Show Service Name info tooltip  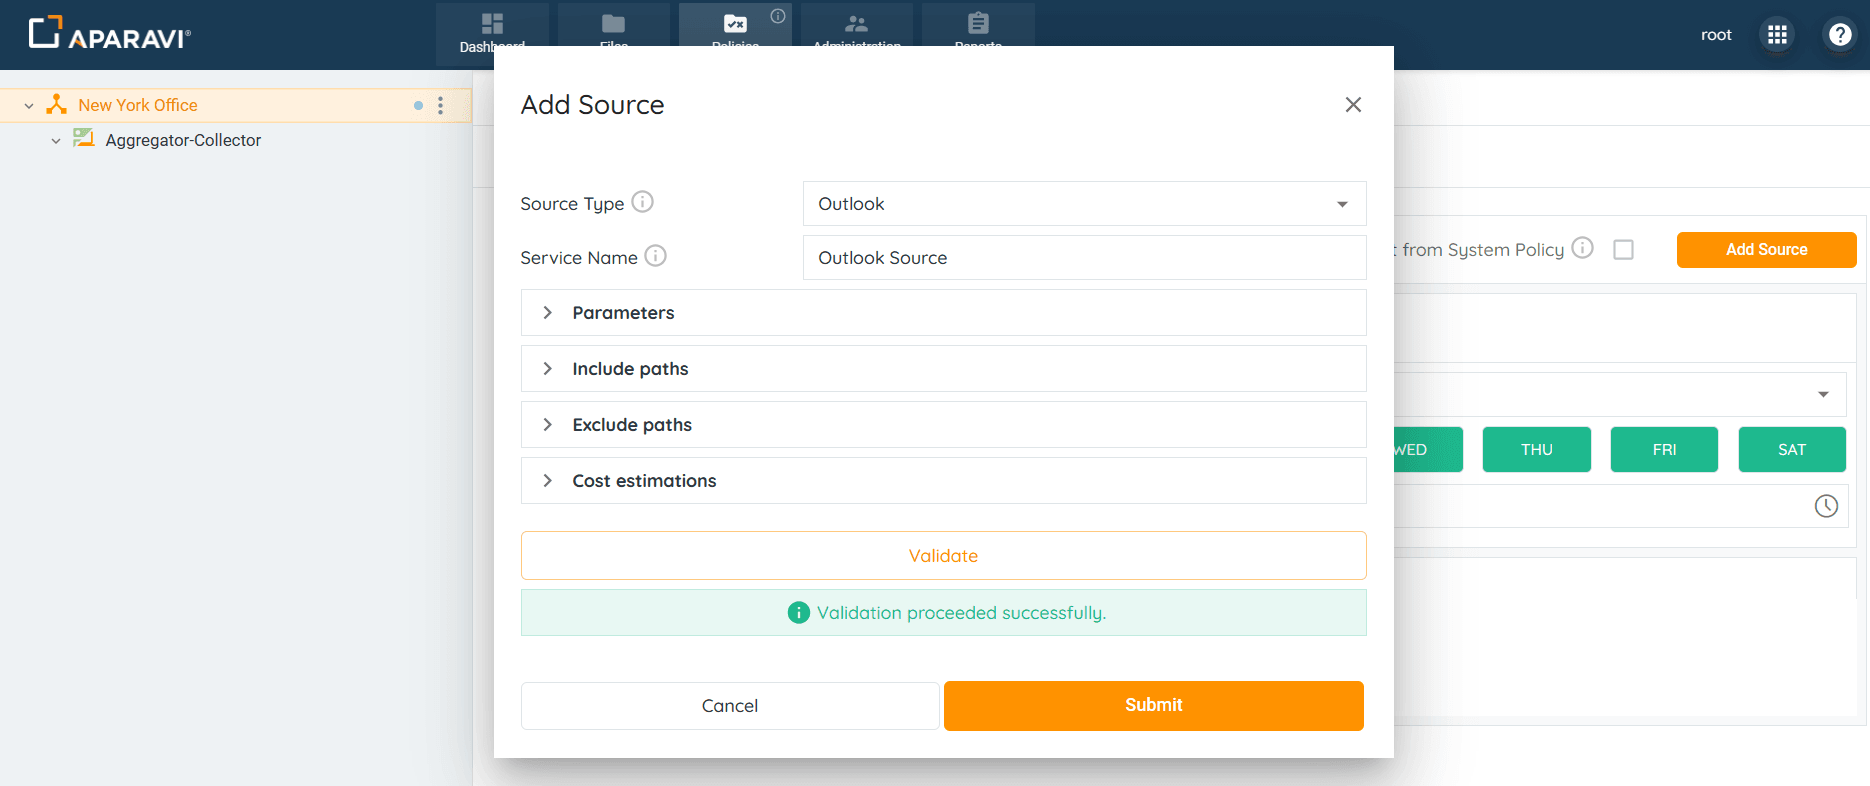(655, 256)
